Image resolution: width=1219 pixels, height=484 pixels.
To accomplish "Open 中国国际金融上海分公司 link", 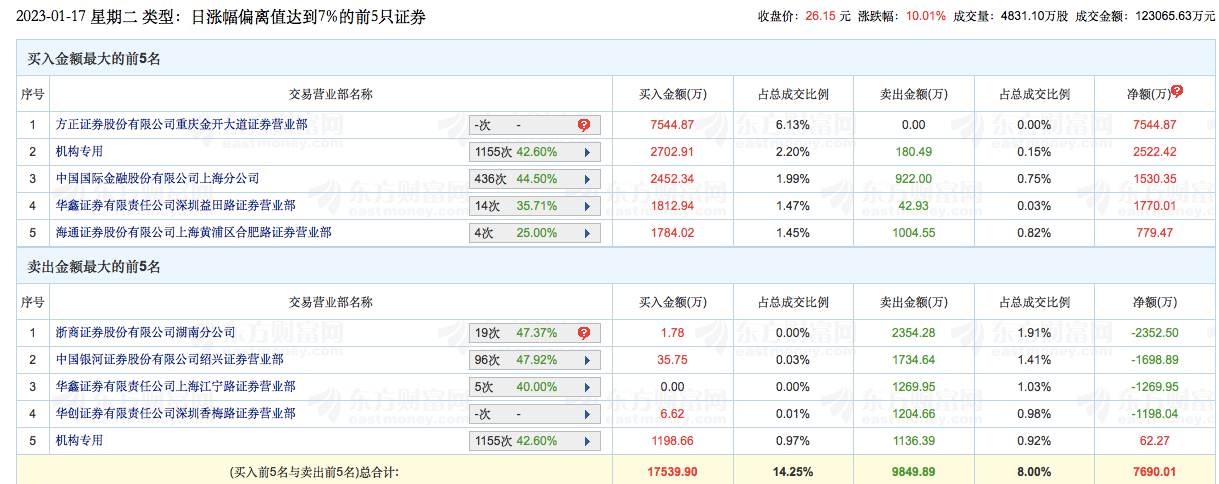I will (157, 178).
